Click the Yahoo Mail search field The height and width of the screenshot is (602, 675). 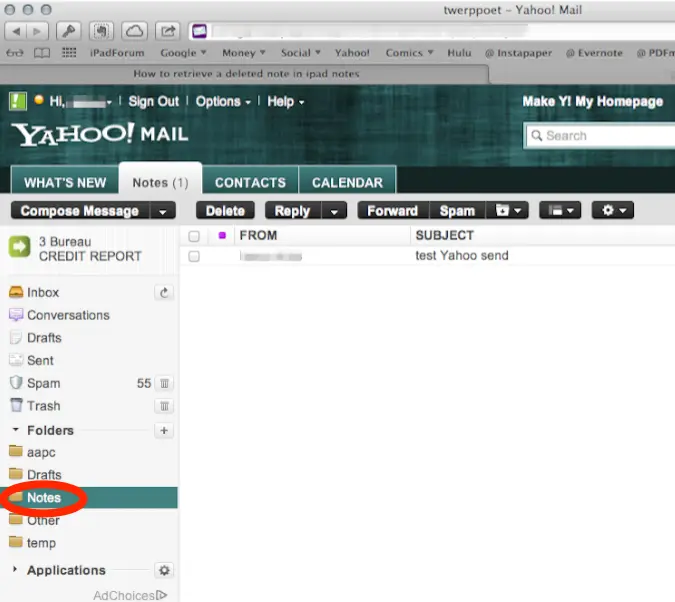pos(605,136)
